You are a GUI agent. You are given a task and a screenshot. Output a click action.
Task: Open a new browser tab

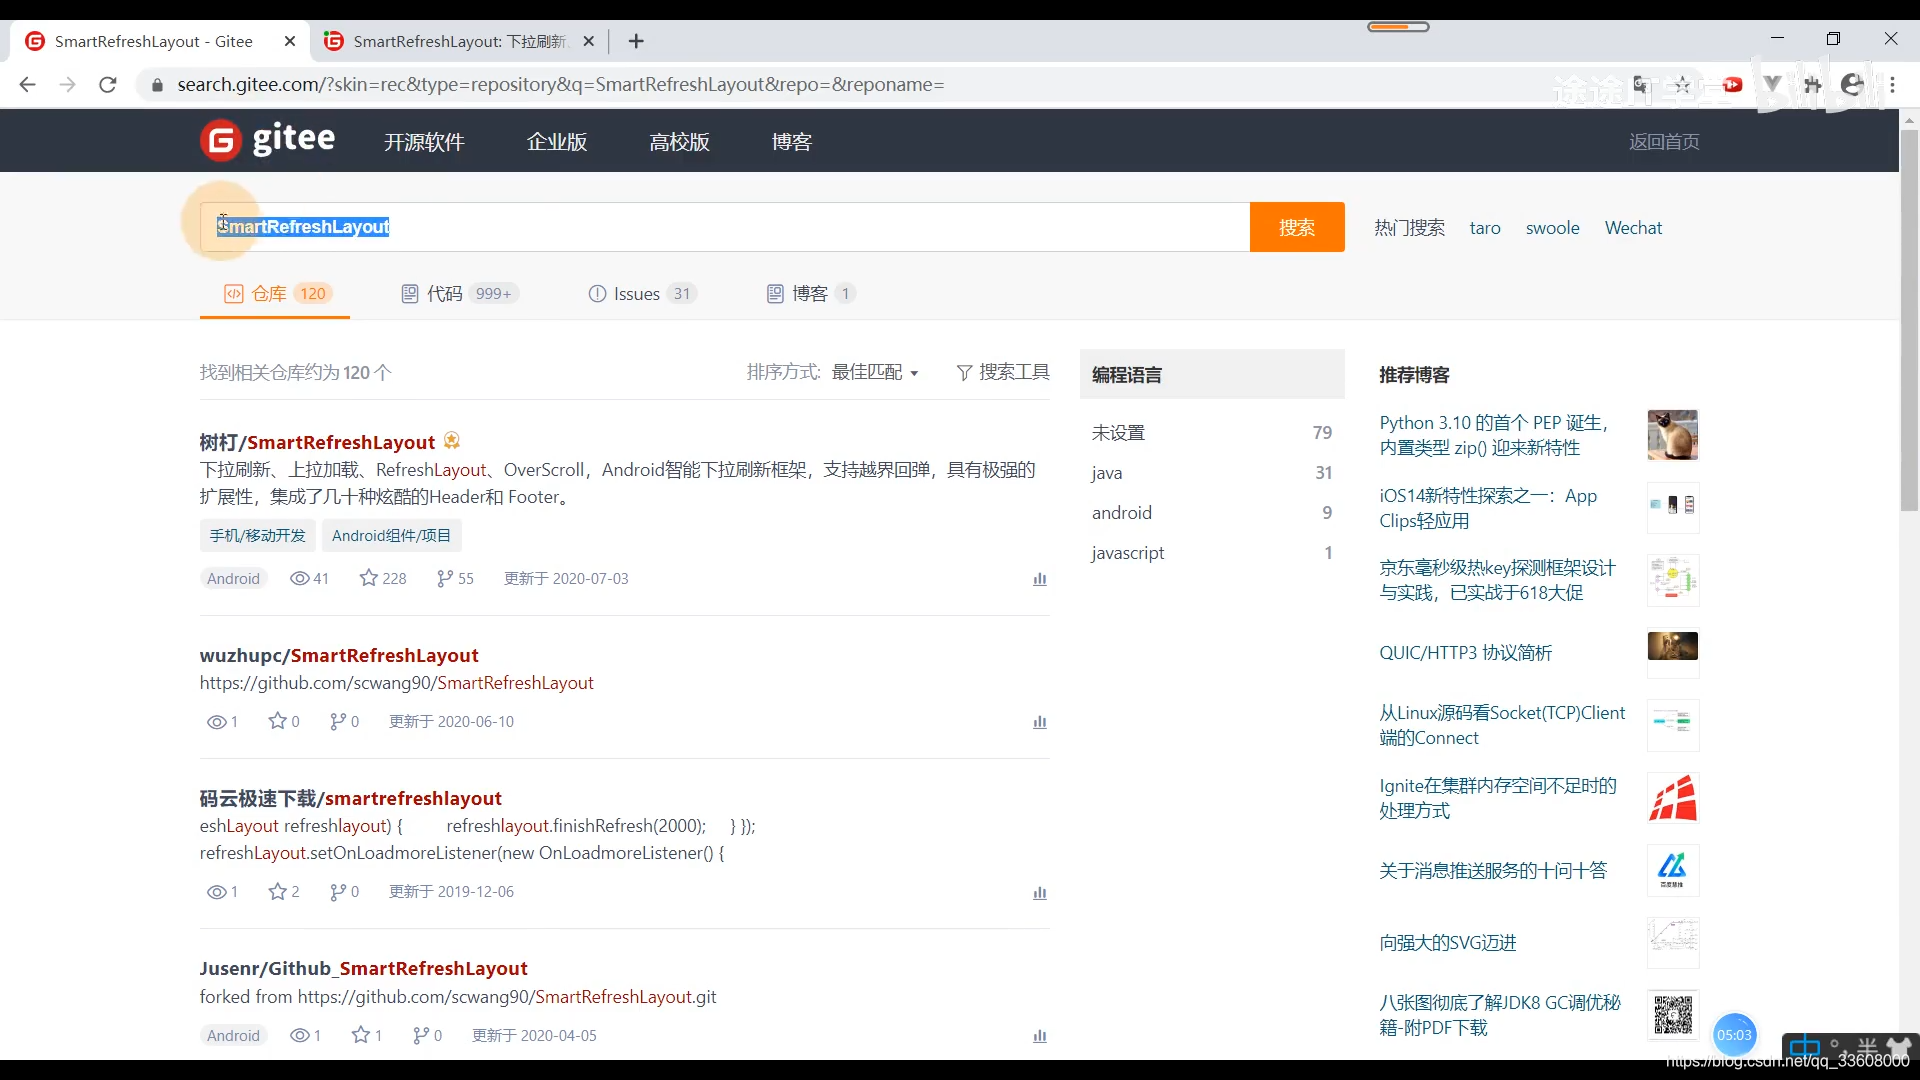[x=636, y=41]
